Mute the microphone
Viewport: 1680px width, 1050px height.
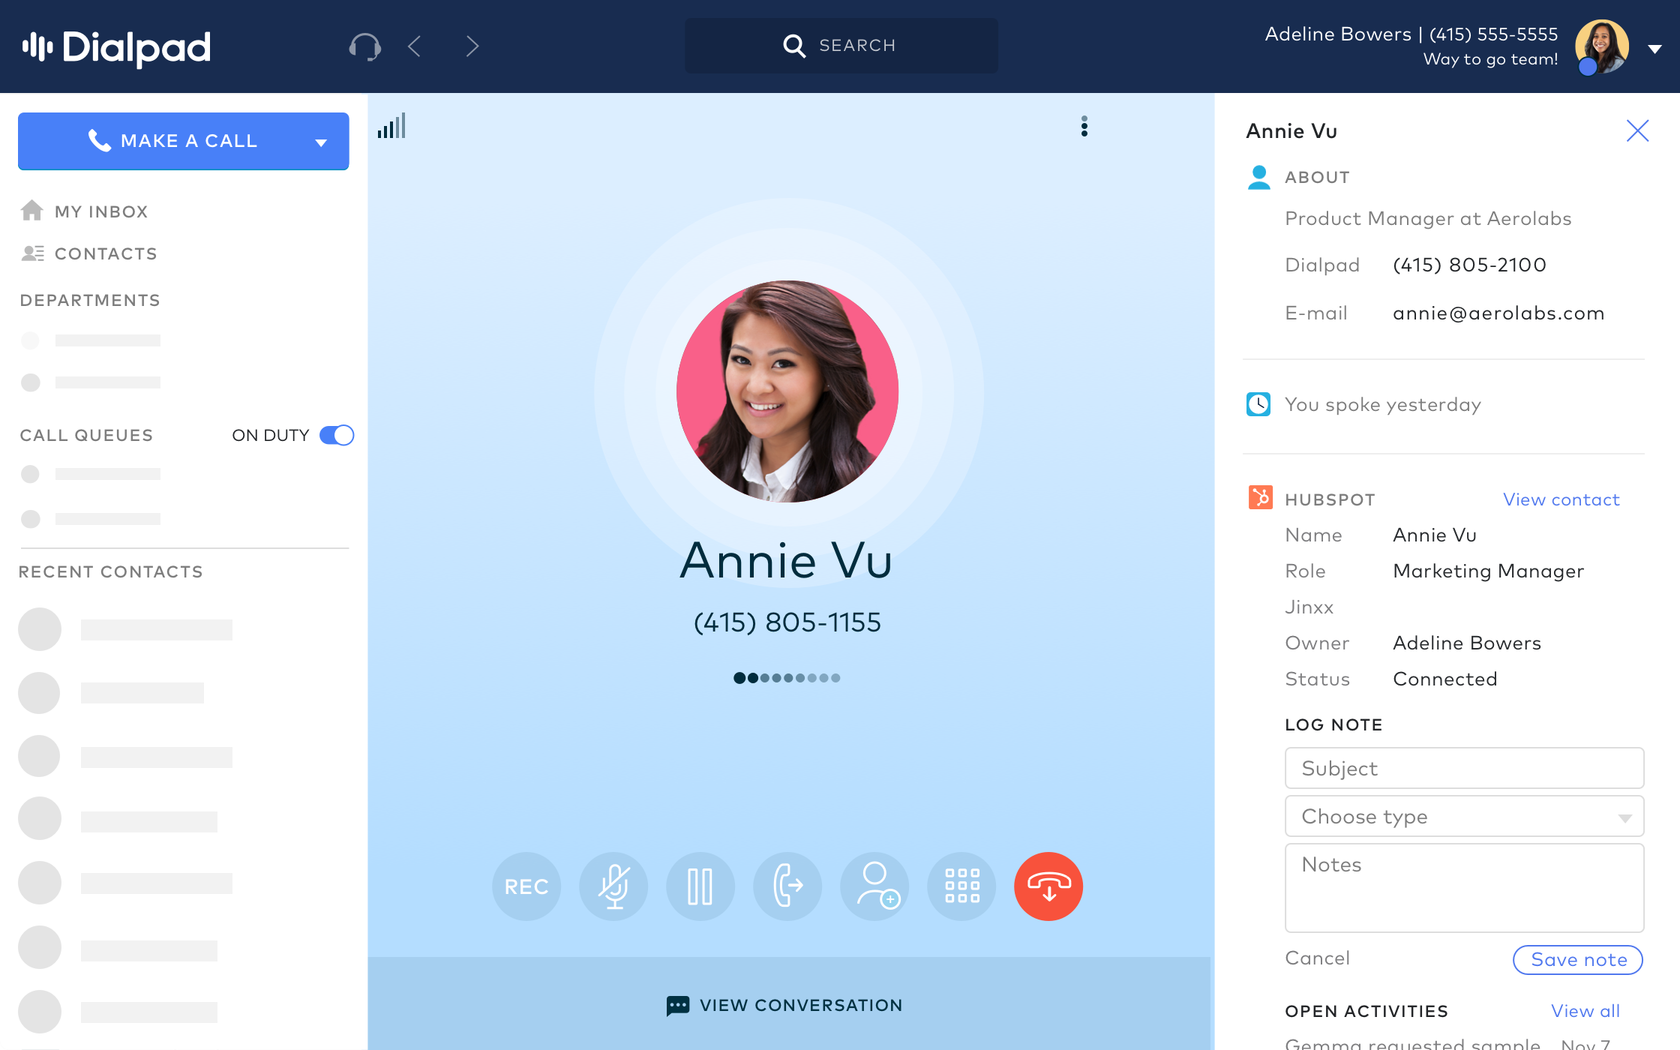click(614, 886)
